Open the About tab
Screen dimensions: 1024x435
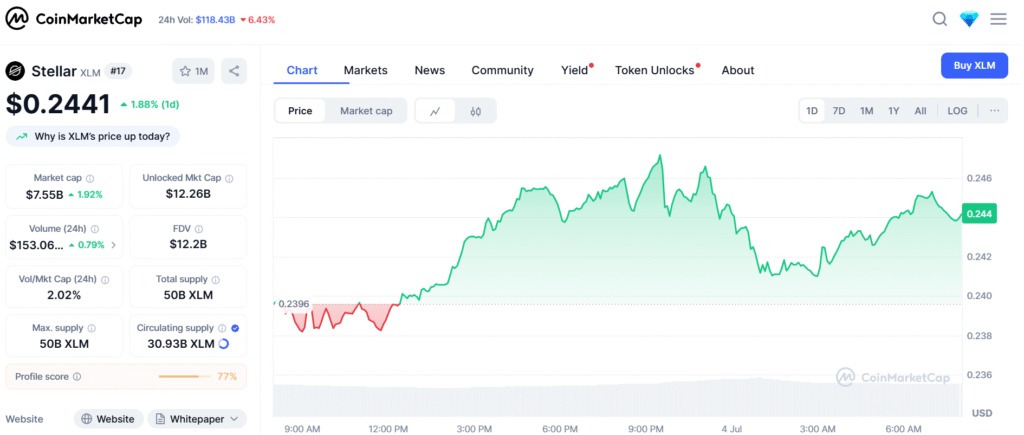tap(738, 70)
